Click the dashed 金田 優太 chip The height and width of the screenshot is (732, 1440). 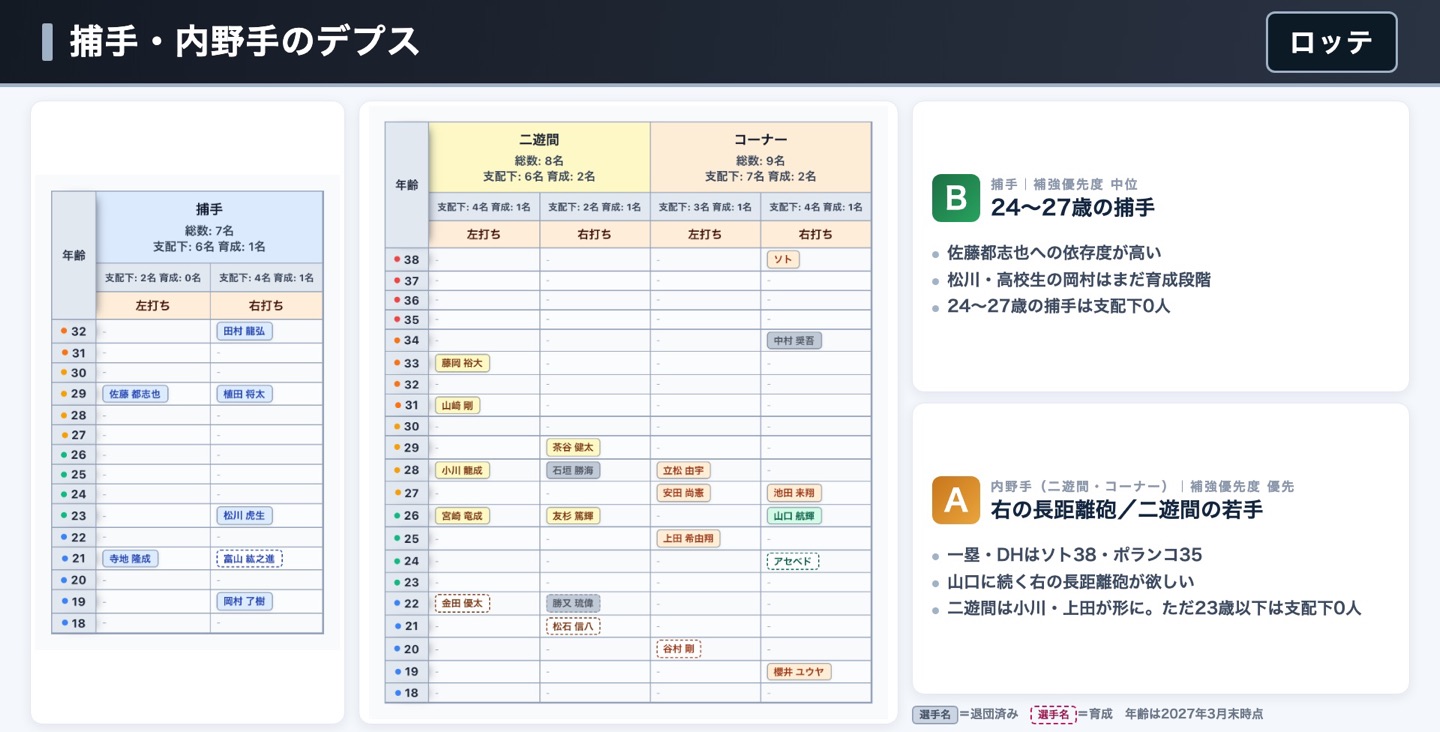[462, 603]
